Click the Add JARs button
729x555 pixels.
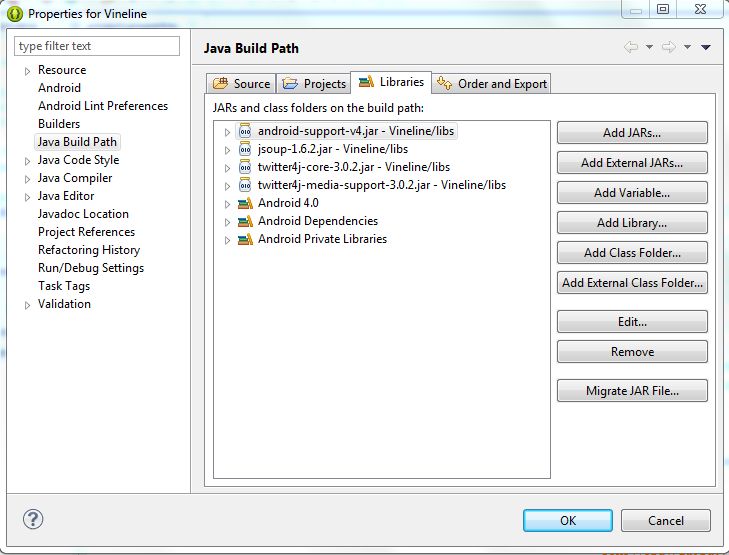click(x=632, y=133)
